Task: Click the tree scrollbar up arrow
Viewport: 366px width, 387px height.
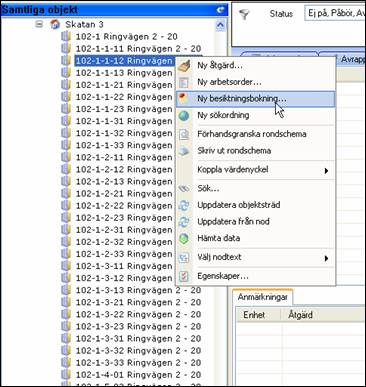Action: point(220,24)
